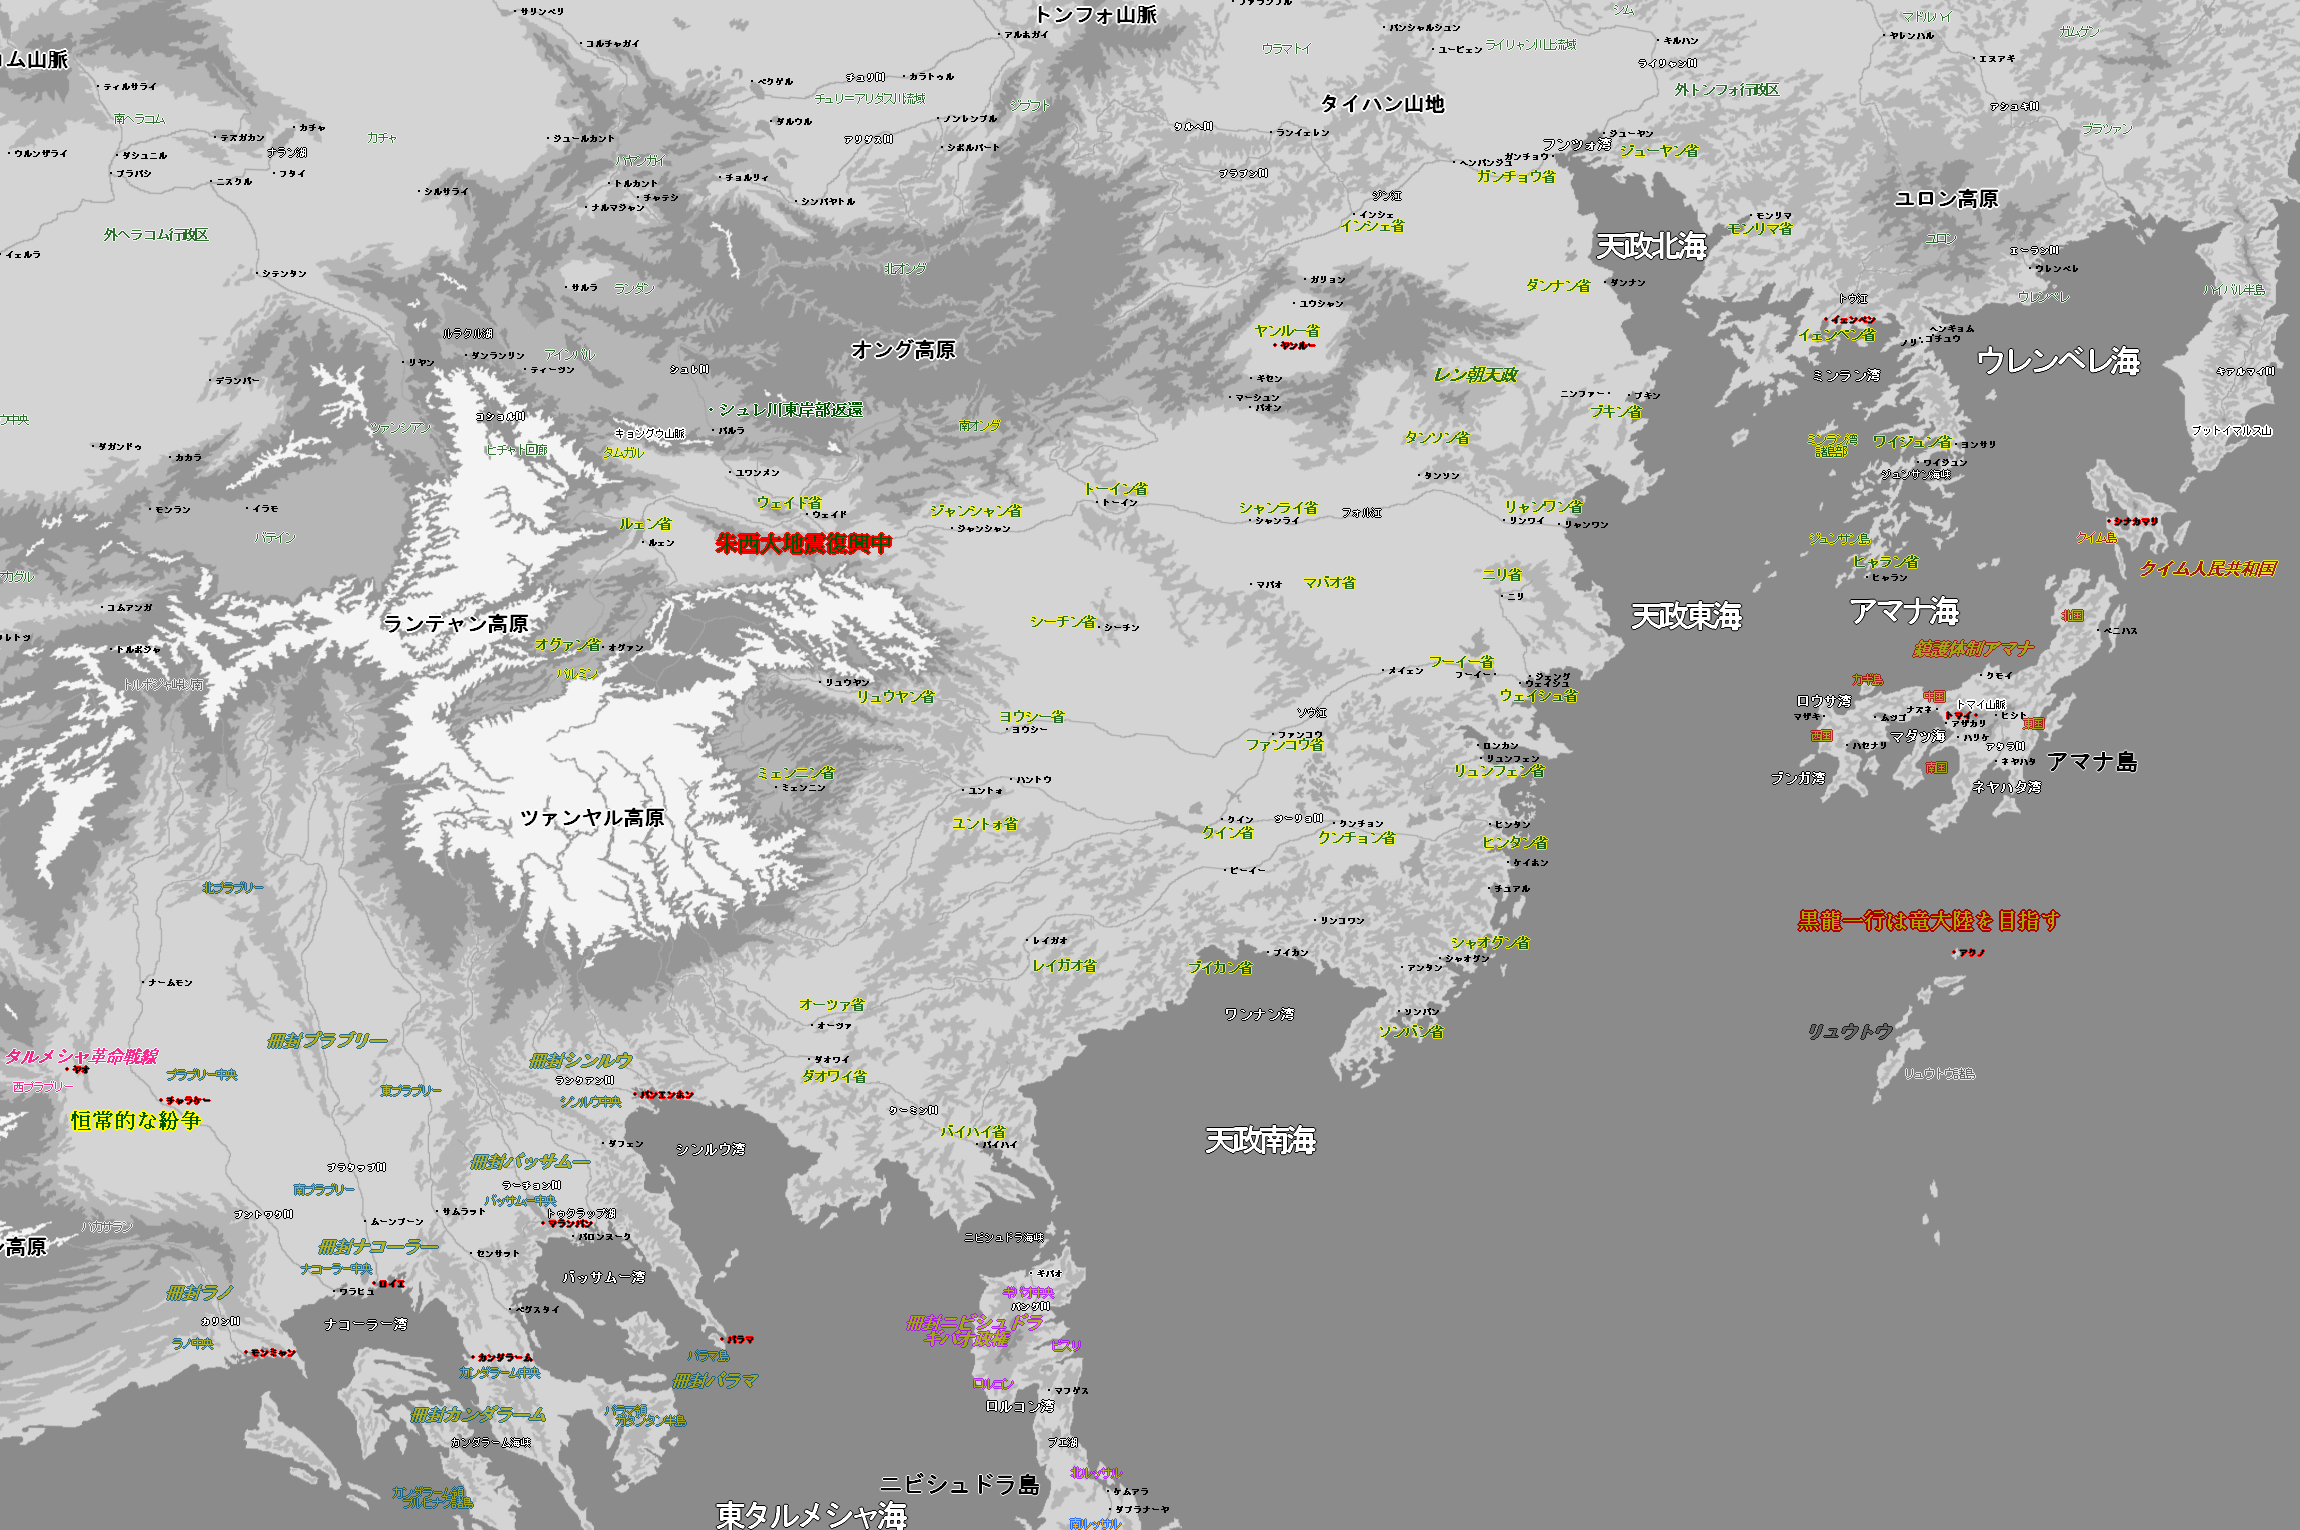Select the ツァンヤル高原 plateau label

click(592, 818)
